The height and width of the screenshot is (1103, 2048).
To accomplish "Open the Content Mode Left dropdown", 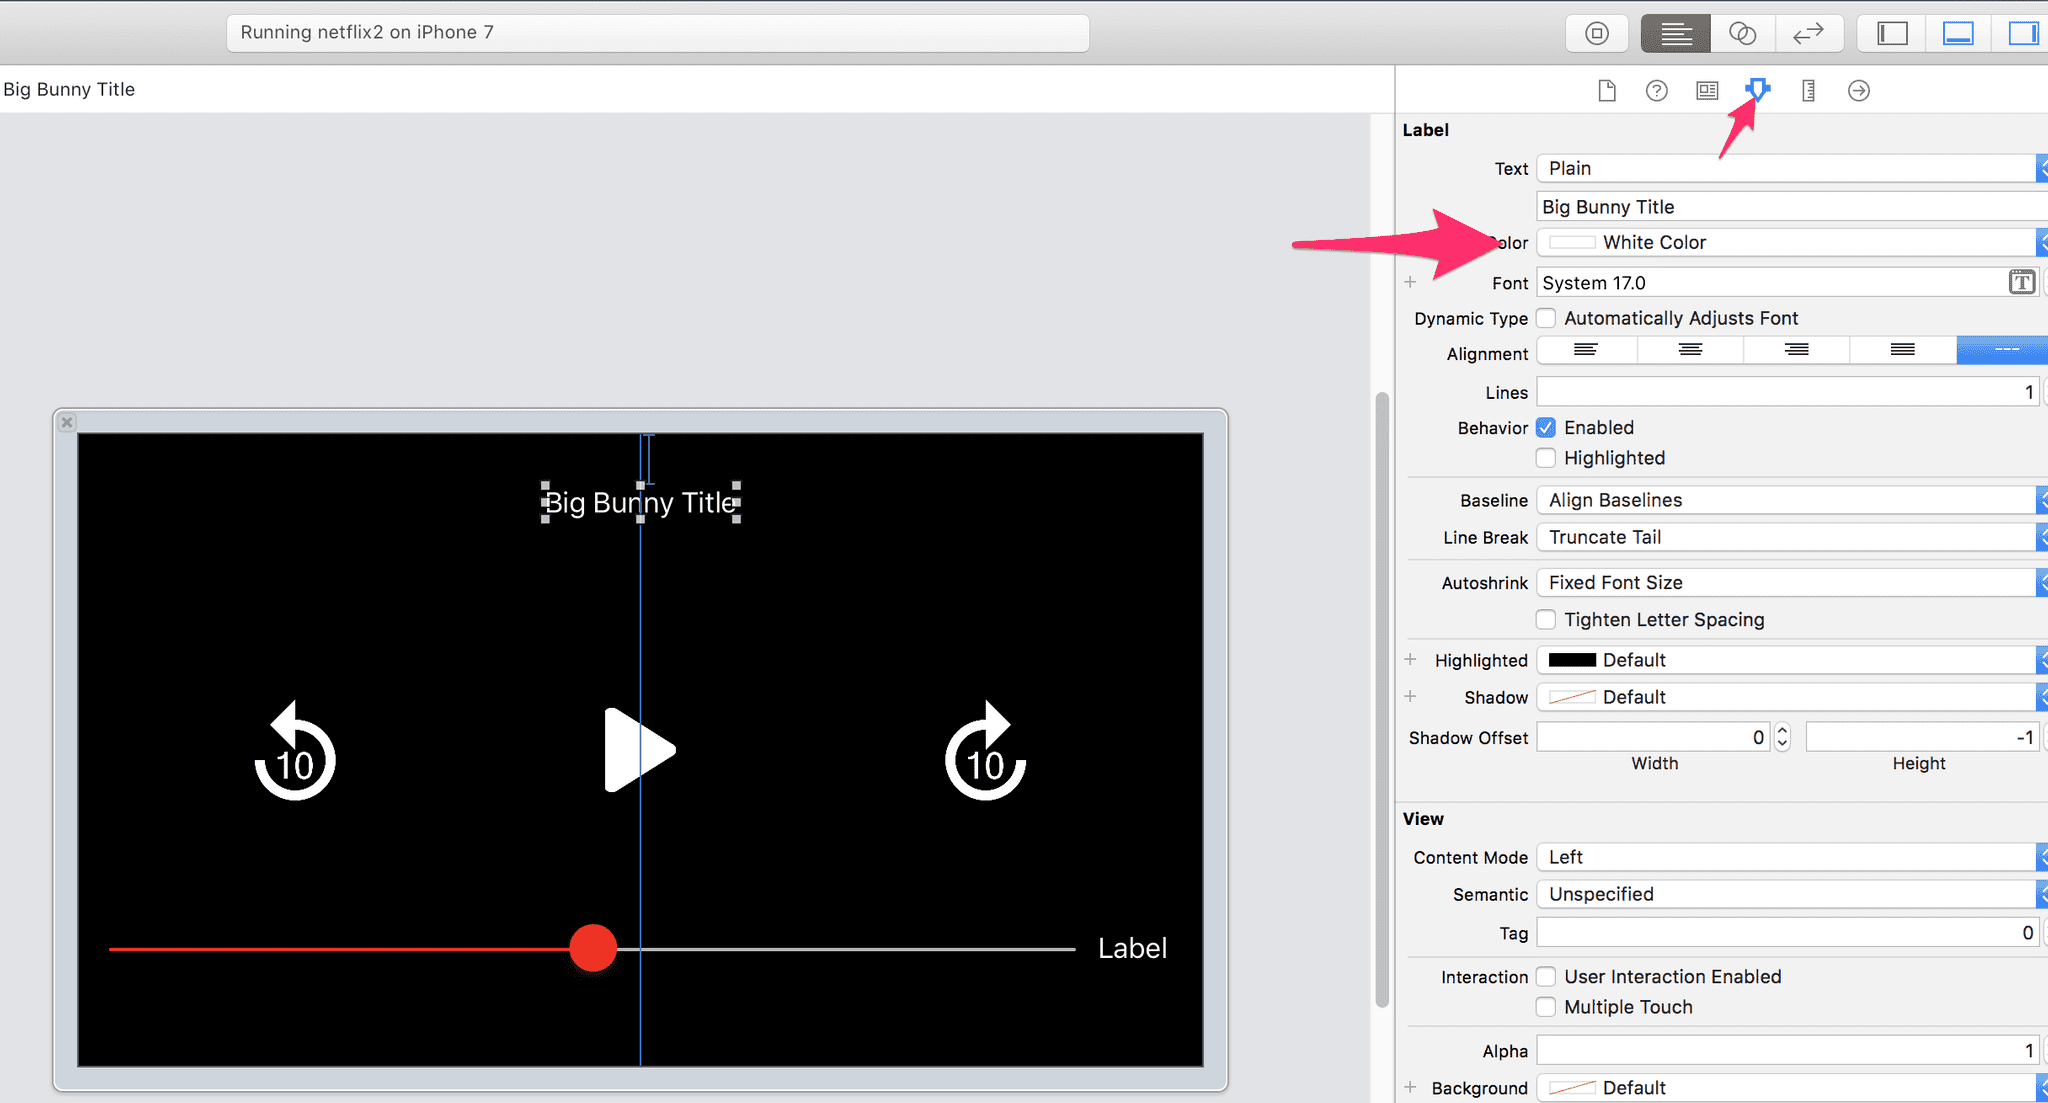I will pyautogui.click(x=1792, y=857).
